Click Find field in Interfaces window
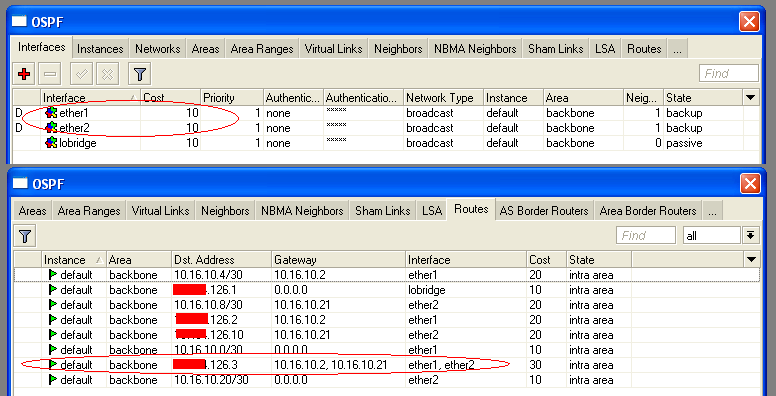776x396 pixels. [729, 73]
